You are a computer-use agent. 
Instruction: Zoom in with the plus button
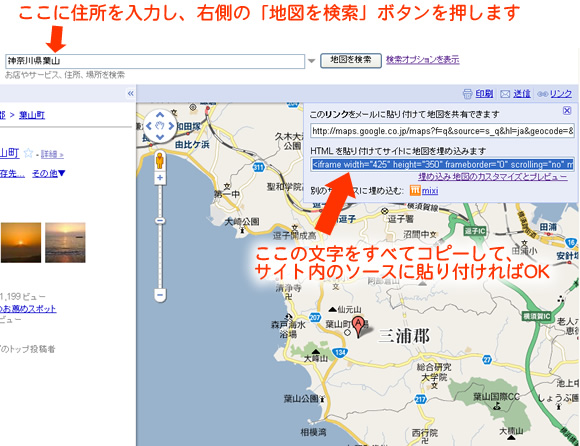(x=160, y=178)
